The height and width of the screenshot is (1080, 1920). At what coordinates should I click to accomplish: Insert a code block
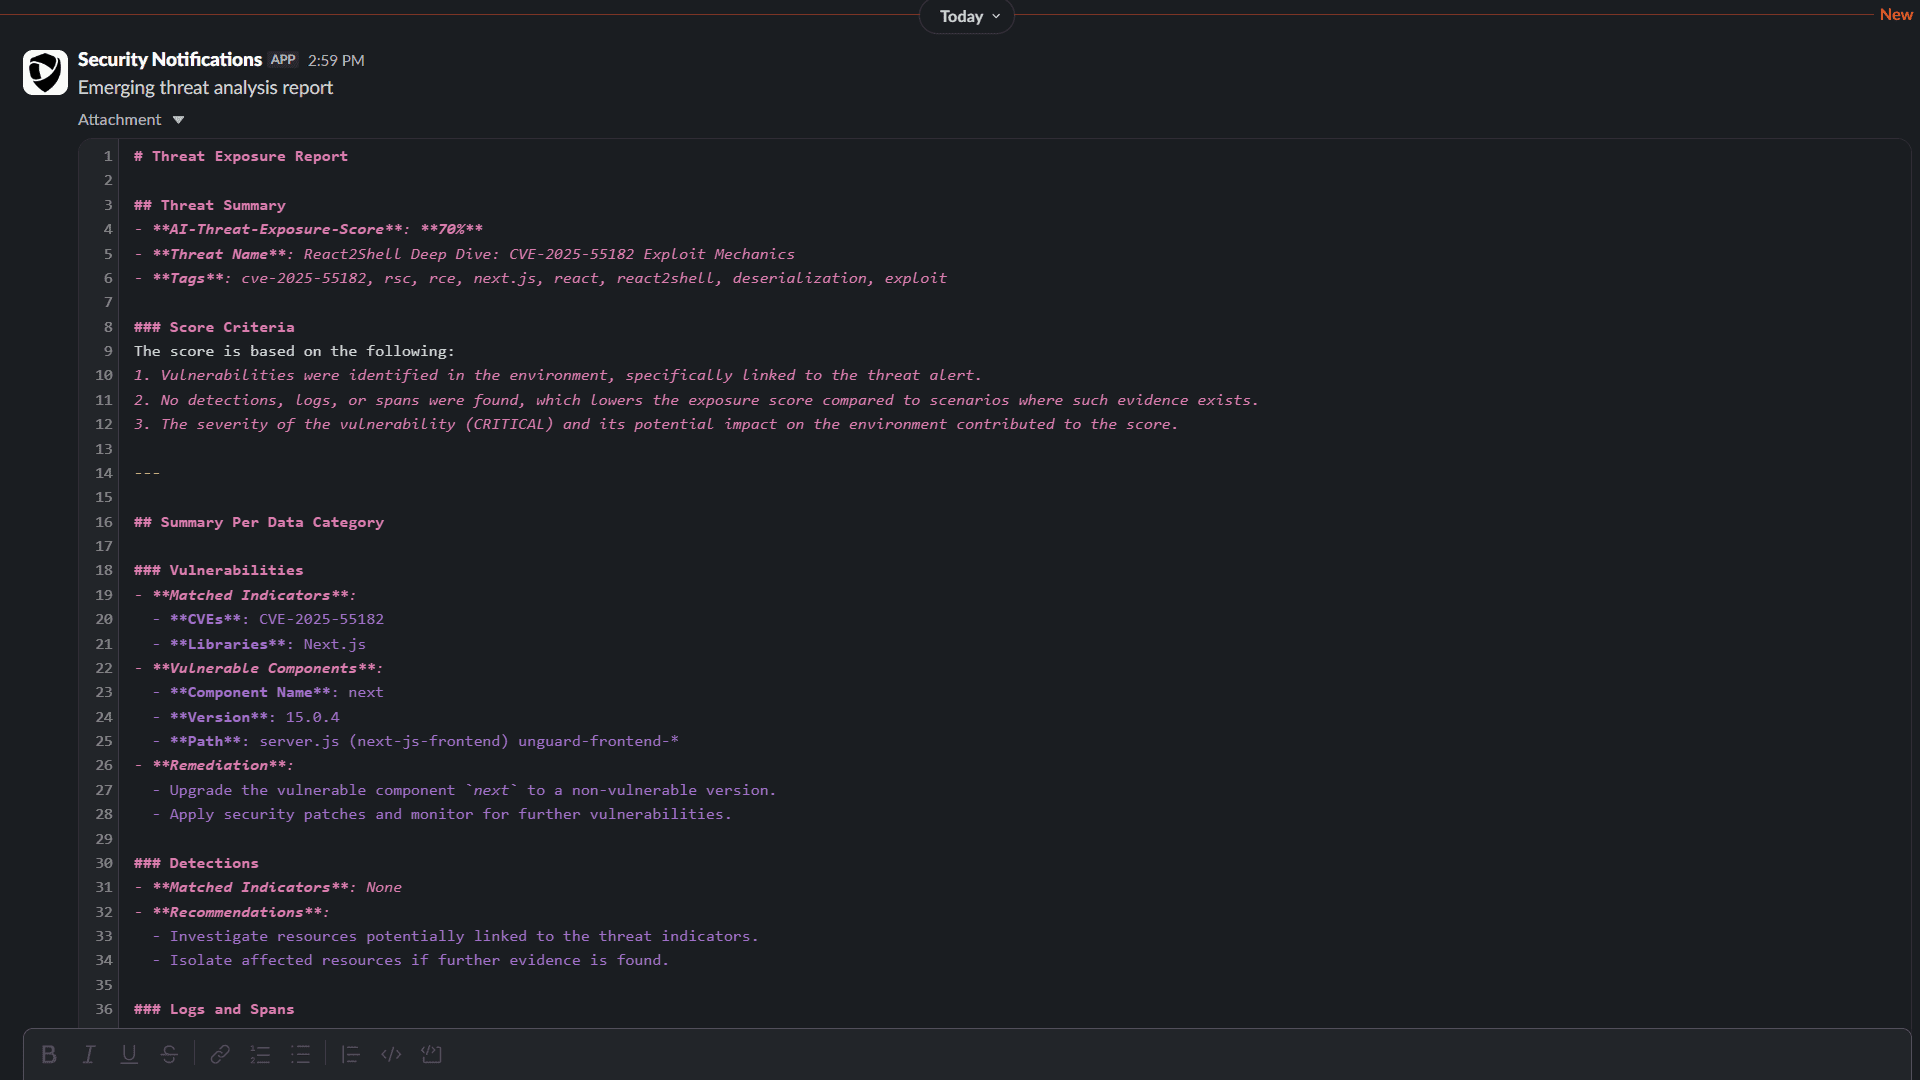click(431, 1054)
